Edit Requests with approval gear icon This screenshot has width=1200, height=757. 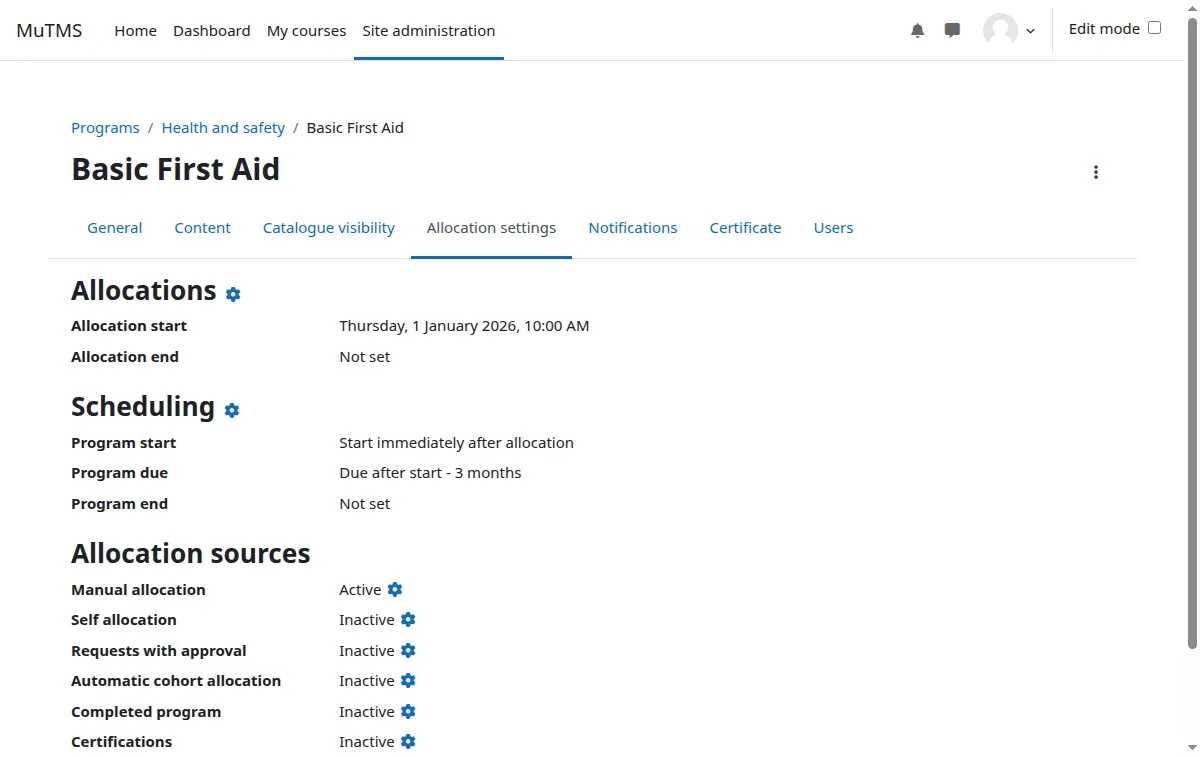click(x=408, y=651)
